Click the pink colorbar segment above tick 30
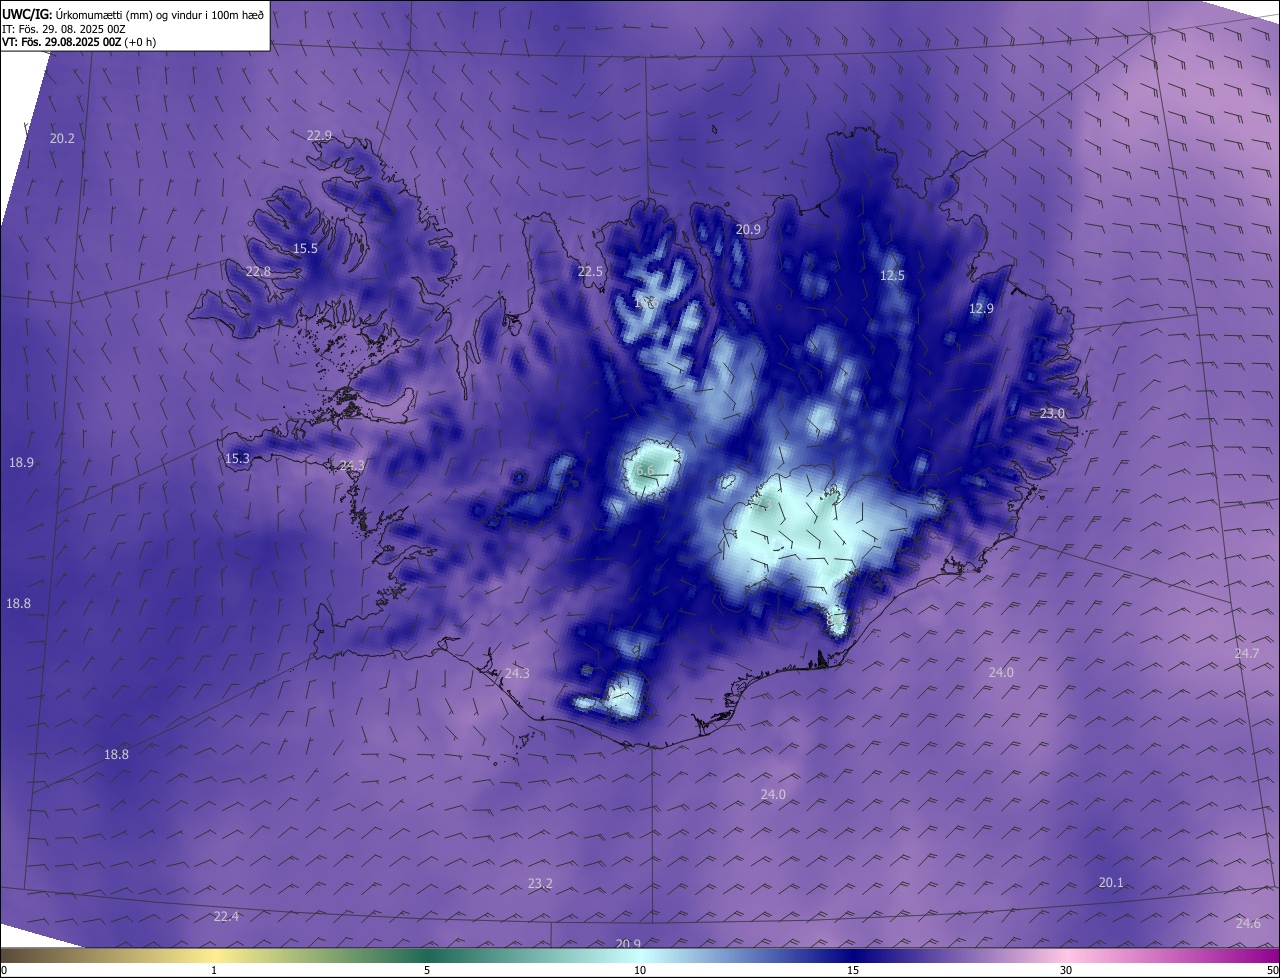Image resolution: width=1280 pixels, height=978 pixels. (x=1066, y=955)
